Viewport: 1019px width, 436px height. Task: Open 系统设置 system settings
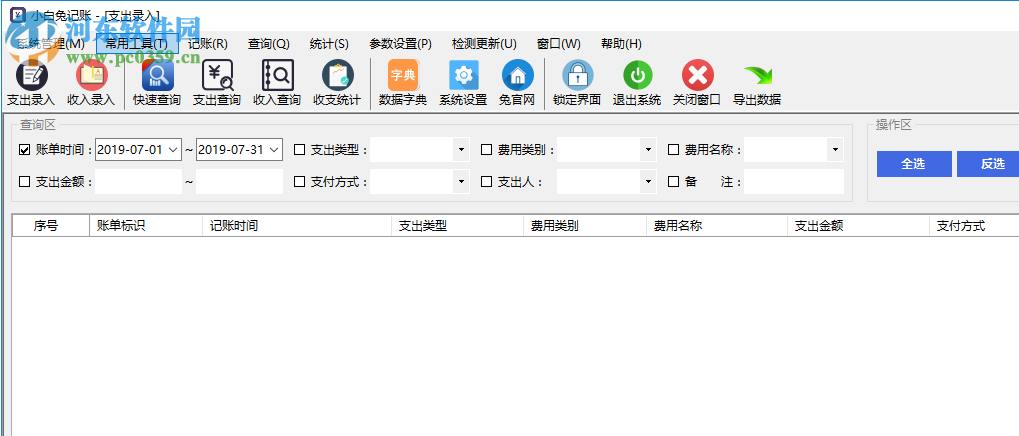pyautogui.click(x=463, y=83)
